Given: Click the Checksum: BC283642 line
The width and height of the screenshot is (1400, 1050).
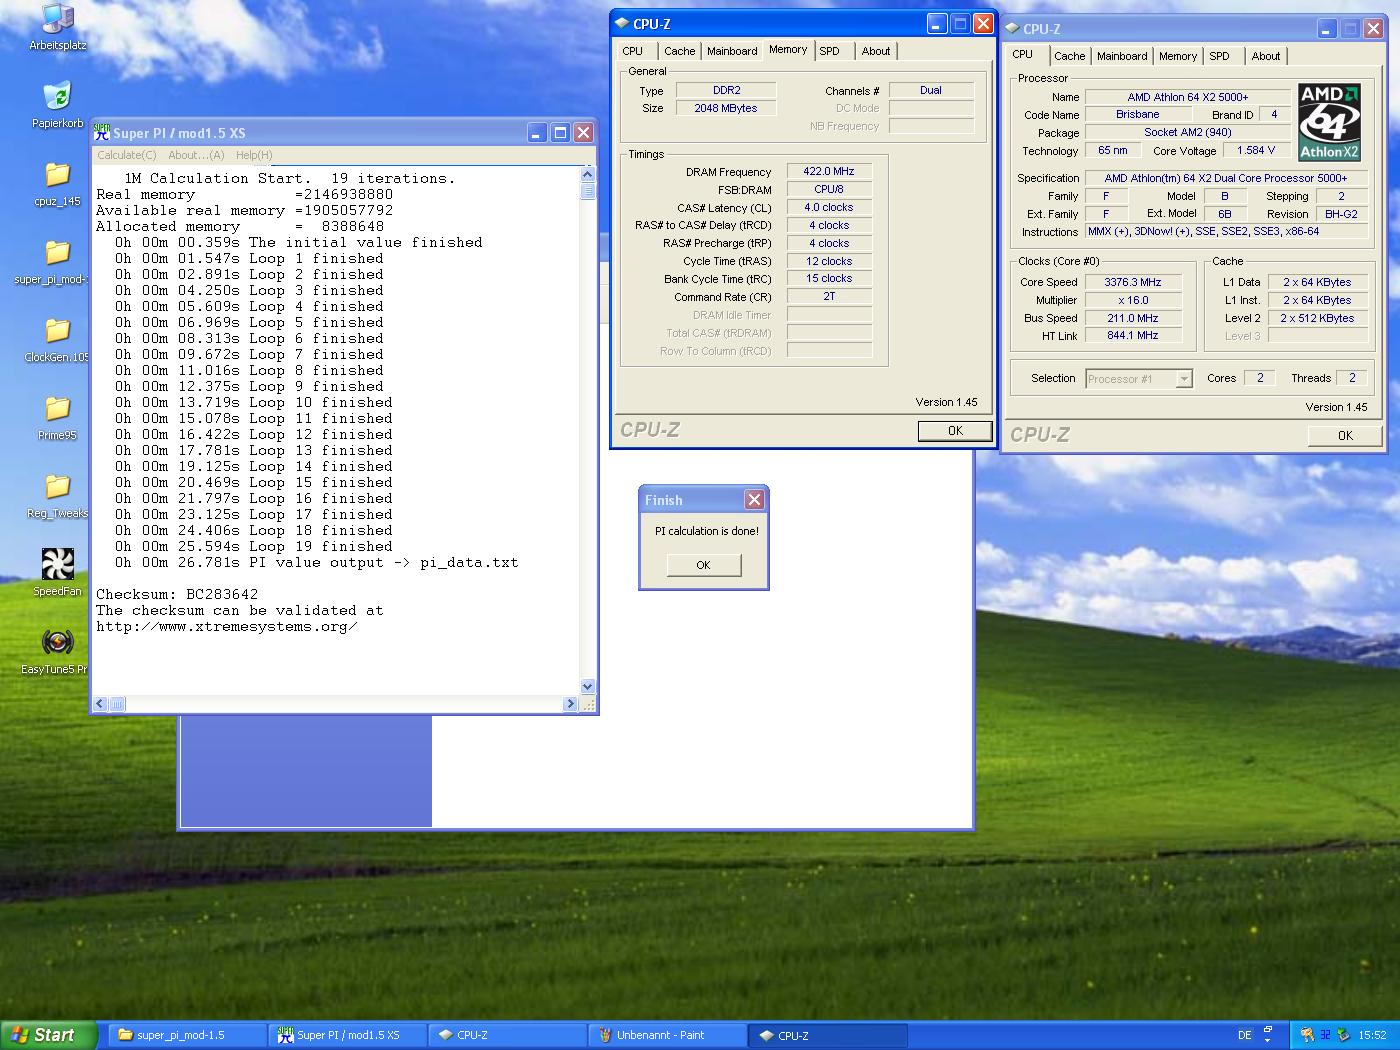Looking at the screenshot, I should click(x=177, y=594).
